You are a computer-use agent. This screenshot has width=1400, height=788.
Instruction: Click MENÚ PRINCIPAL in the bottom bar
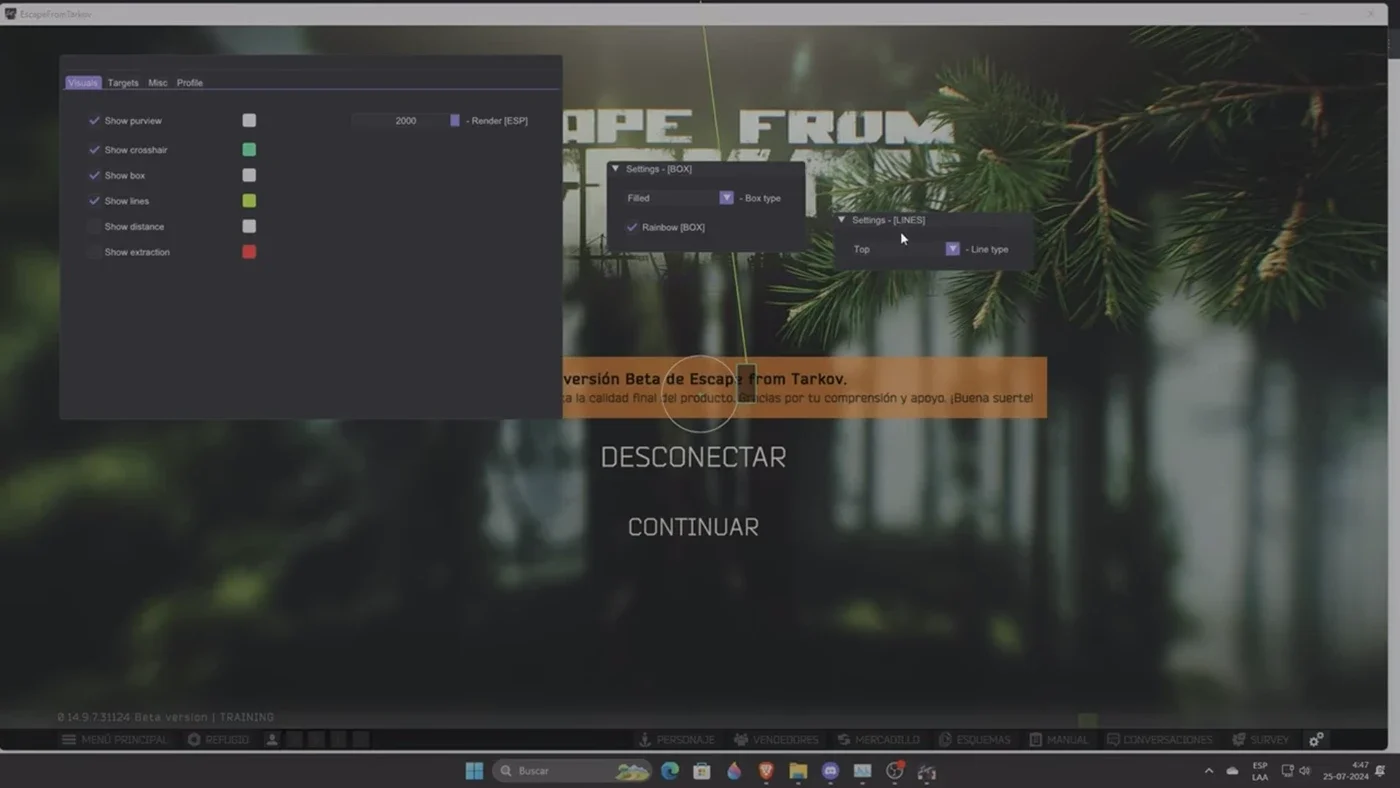(115, 740)
